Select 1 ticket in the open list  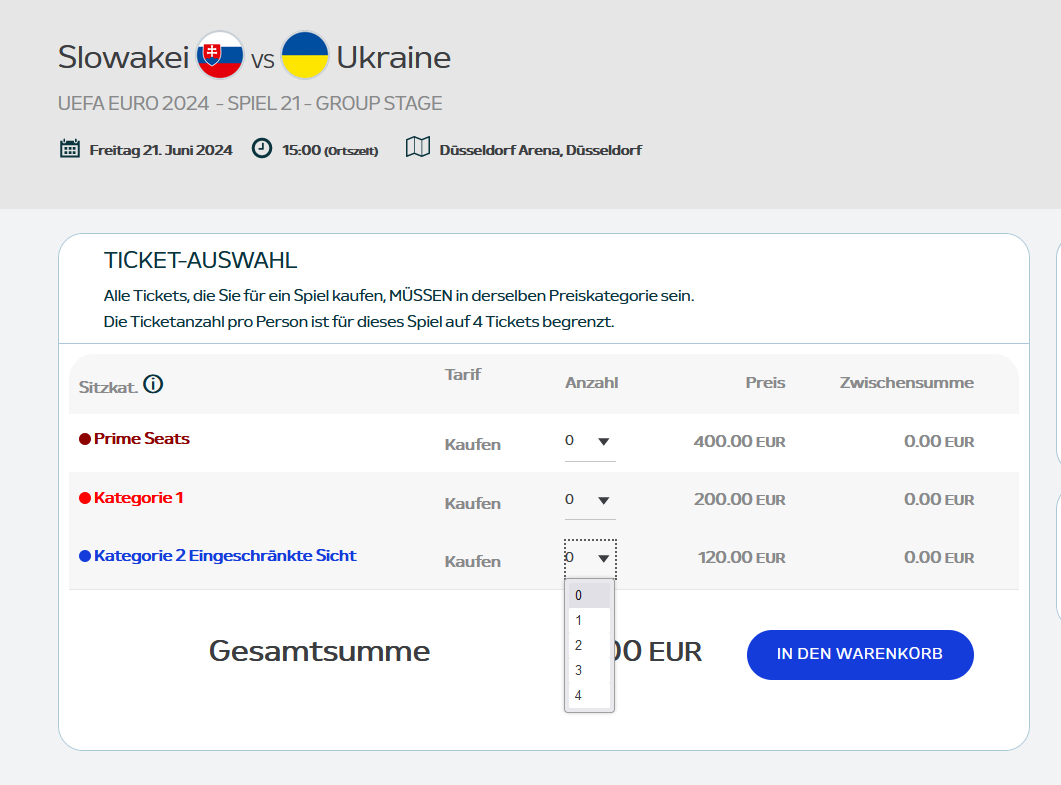[589, 620]
